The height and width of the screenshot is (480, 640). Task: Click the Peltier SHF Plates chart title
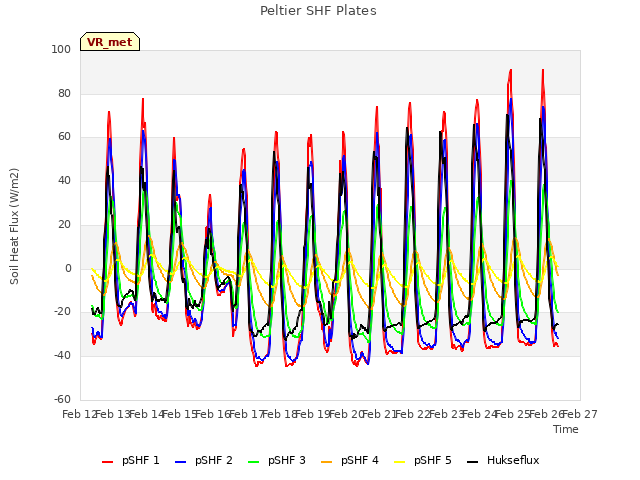(x=318, y=11)
